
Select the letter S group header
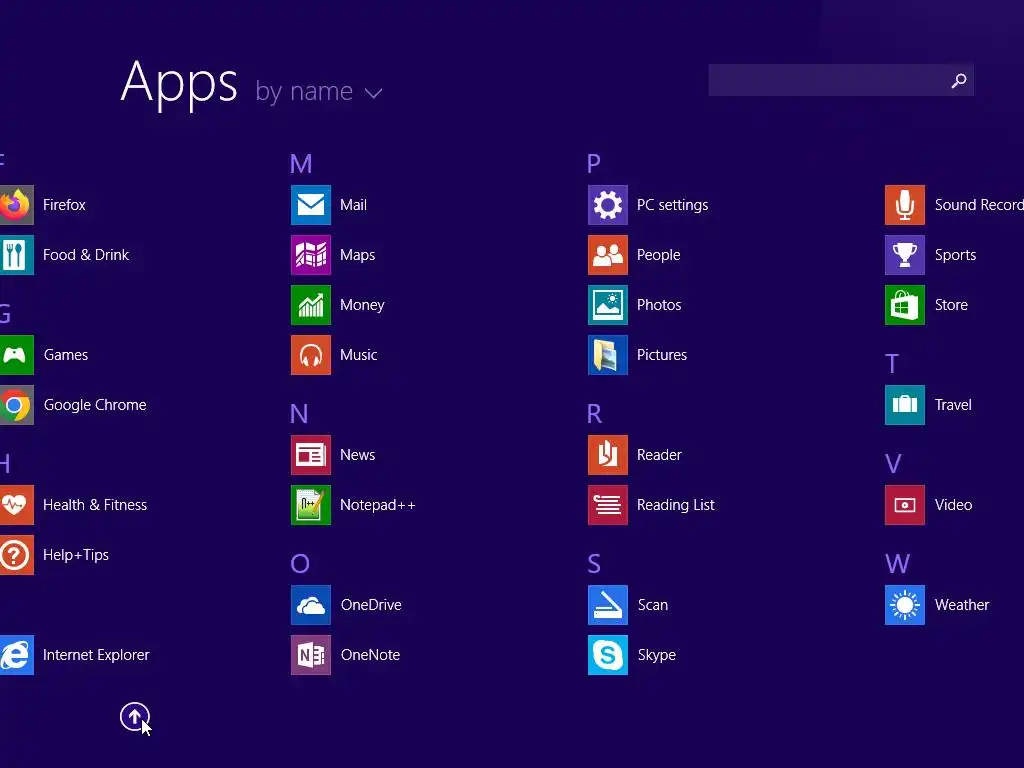pyautogui.click(x=594, y=564)
